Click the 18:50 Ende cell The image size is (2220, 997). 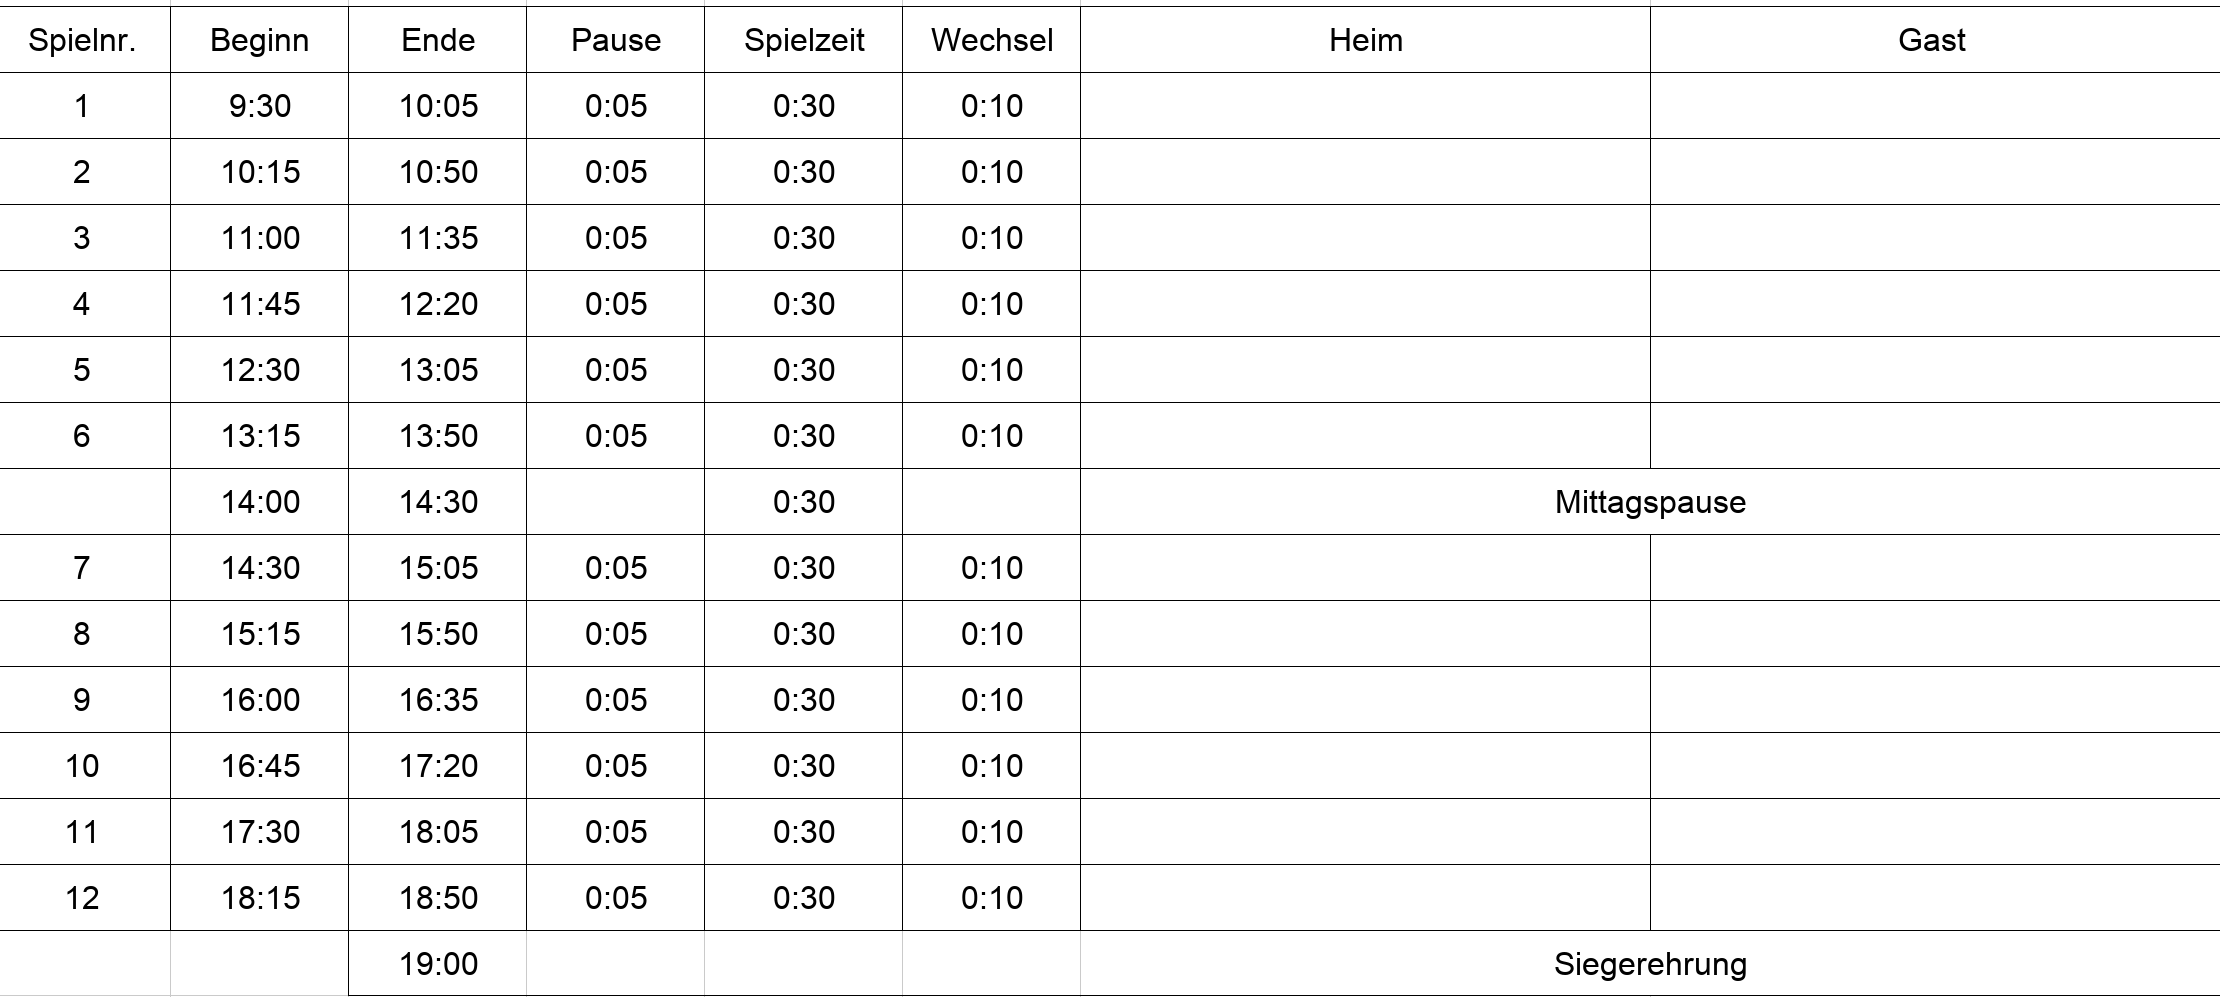click(x=438, y=898)
